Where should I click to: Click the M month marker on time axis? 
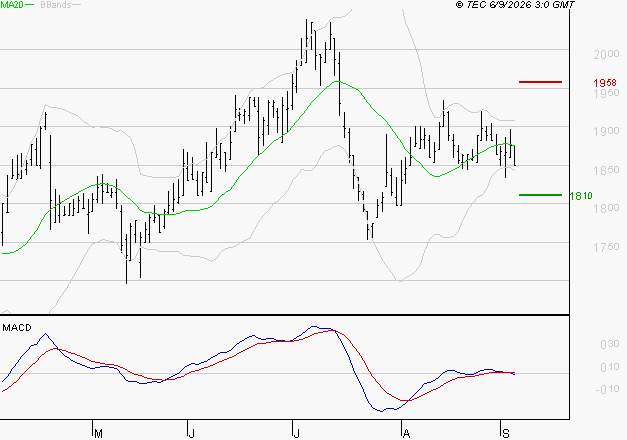point(98,434)
